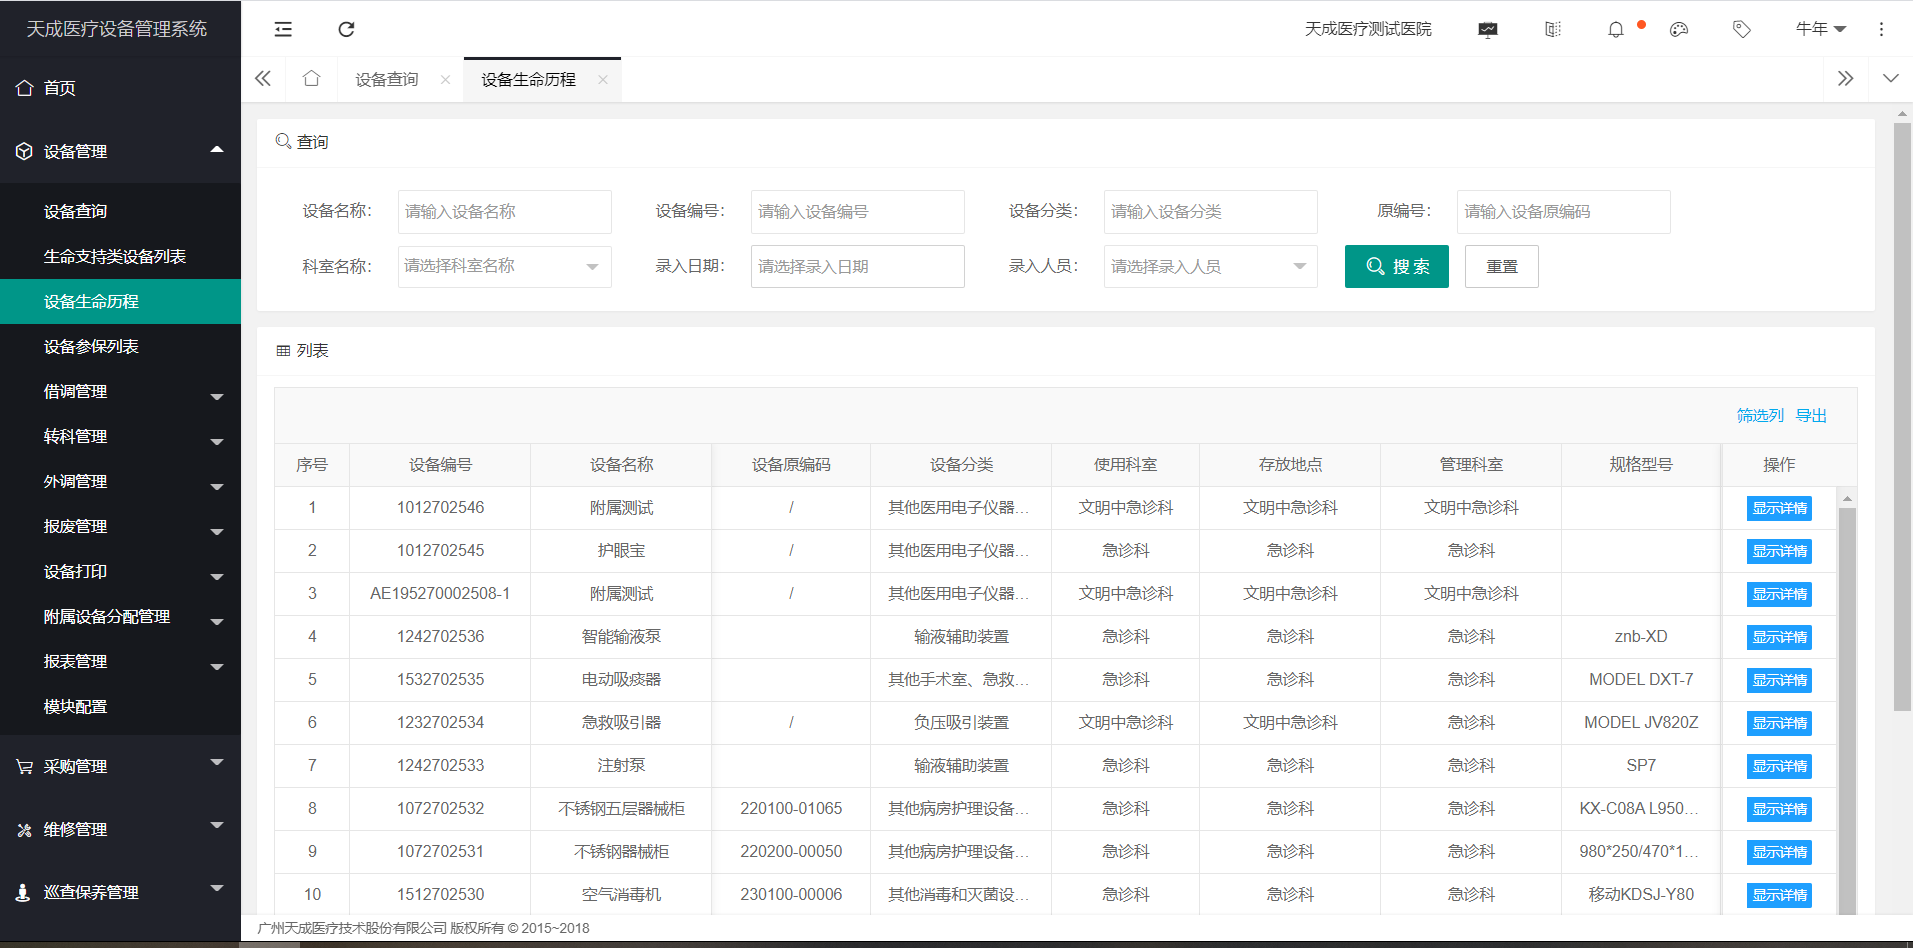Show details for 不锈钢器械柜 row
Image resolution: width=1913 pixels, height=948 pixels.
1780,852
